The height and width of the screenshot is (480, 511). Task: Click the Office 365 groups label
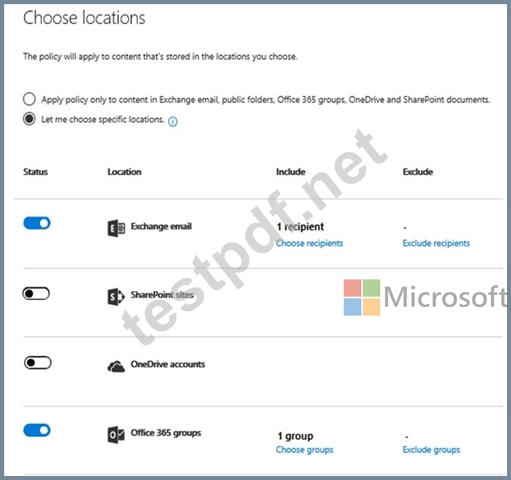tap(166, 433)
